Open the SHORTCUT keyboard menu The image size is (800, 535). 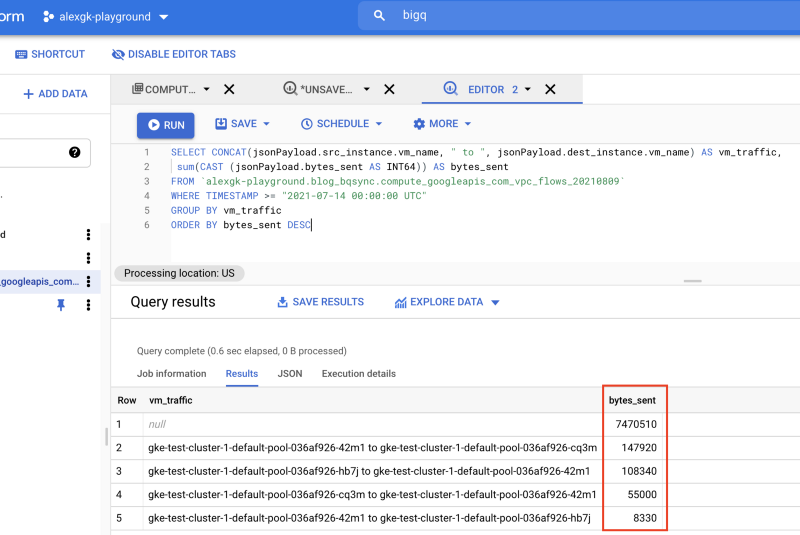[x=50, y=54]
